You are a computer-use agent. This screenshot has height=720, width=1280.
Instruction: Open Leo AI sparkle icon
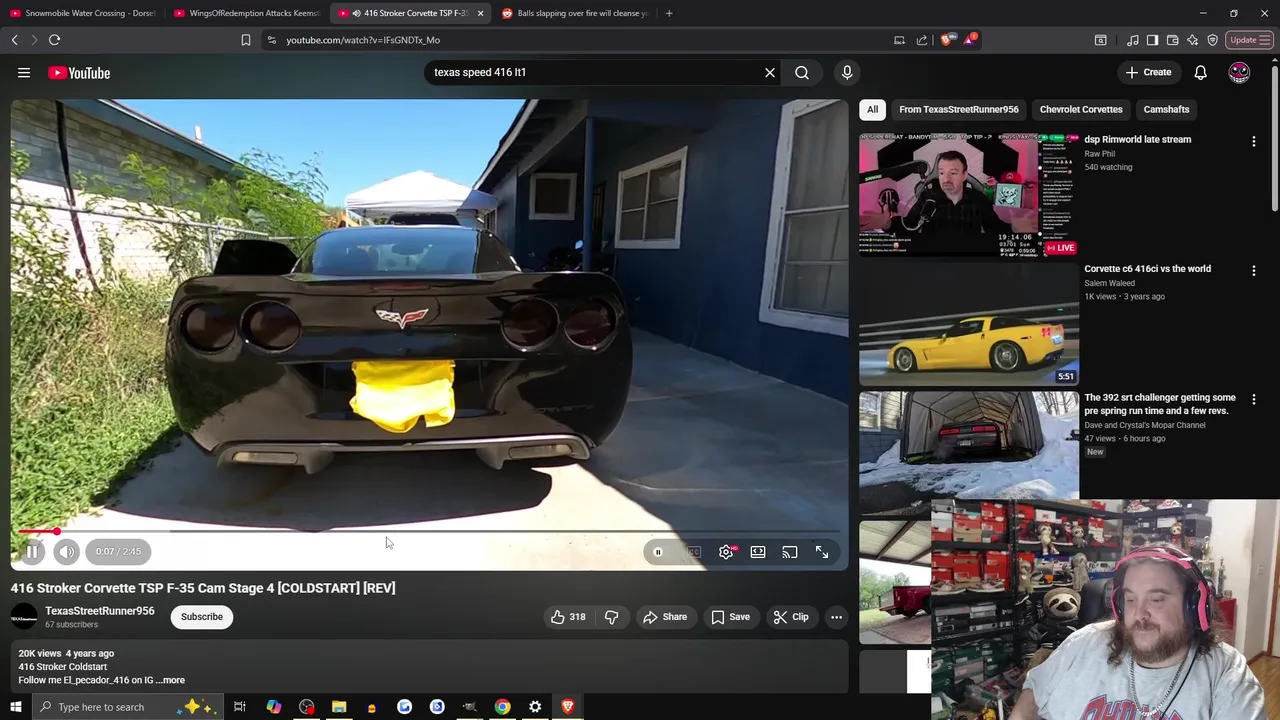click(1192, 40)
